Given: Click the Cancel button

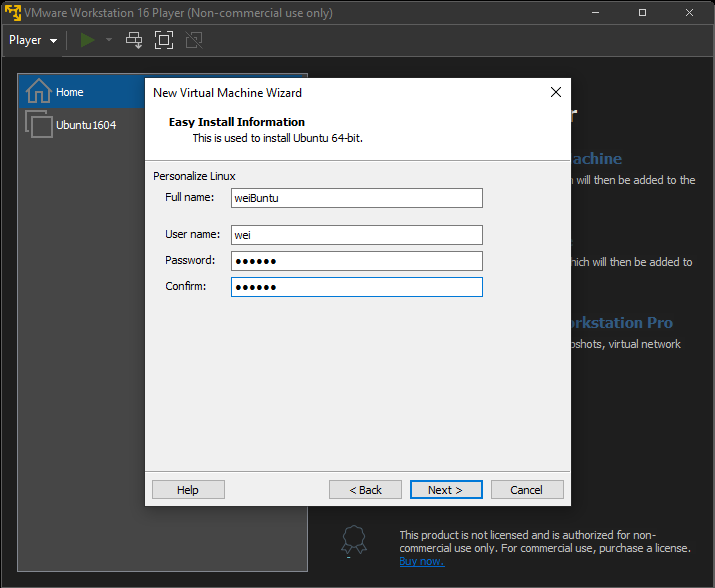Looking at the screenshot, I should pyautogui.click(x=527, y=489).
